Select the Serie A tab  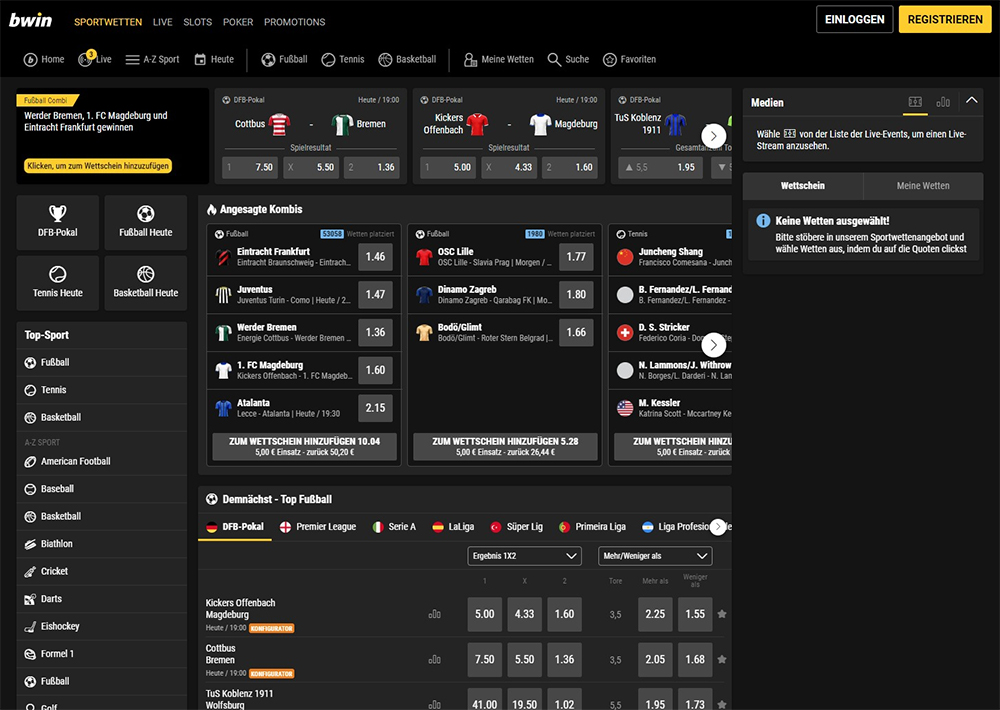click(394, 527)
